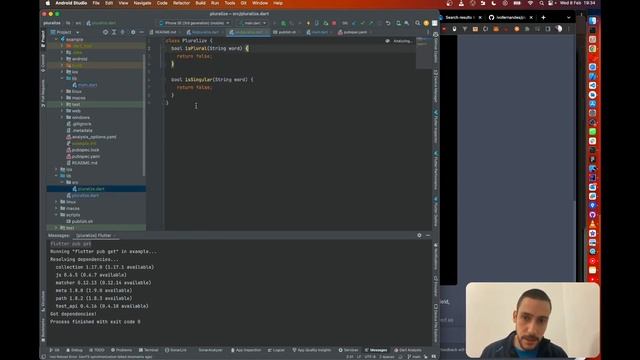Click the green Run button
This screenshot has height=360, width=640.
coord(283,23)
